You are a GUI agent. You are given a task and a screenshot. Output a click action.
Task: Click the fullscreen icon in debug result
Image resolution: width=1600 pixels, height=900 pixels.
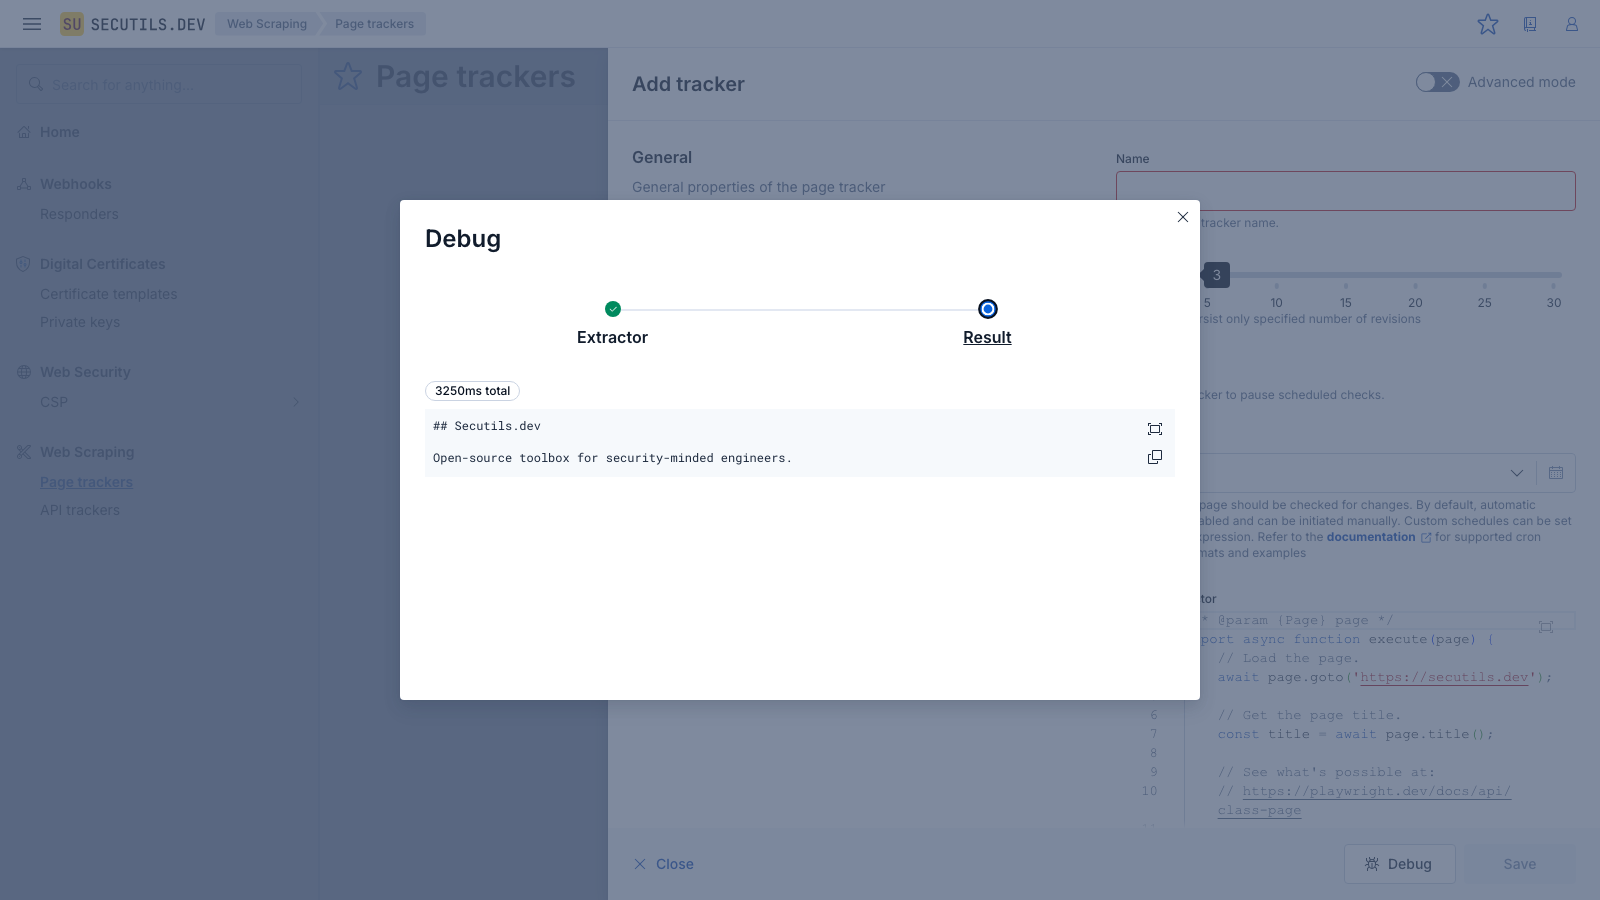pyautogui.click(x=1154, y=429)
